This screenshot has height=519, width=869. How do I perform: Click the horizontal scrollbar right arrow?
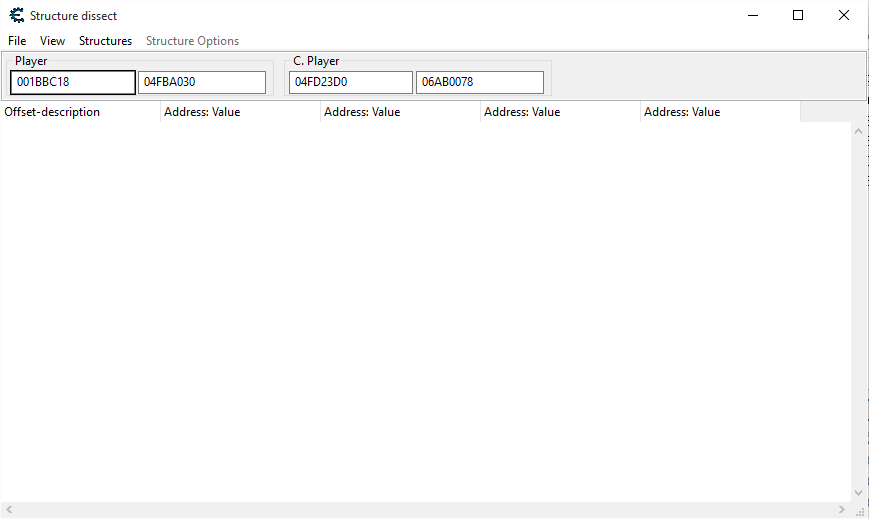pos(842,510)
